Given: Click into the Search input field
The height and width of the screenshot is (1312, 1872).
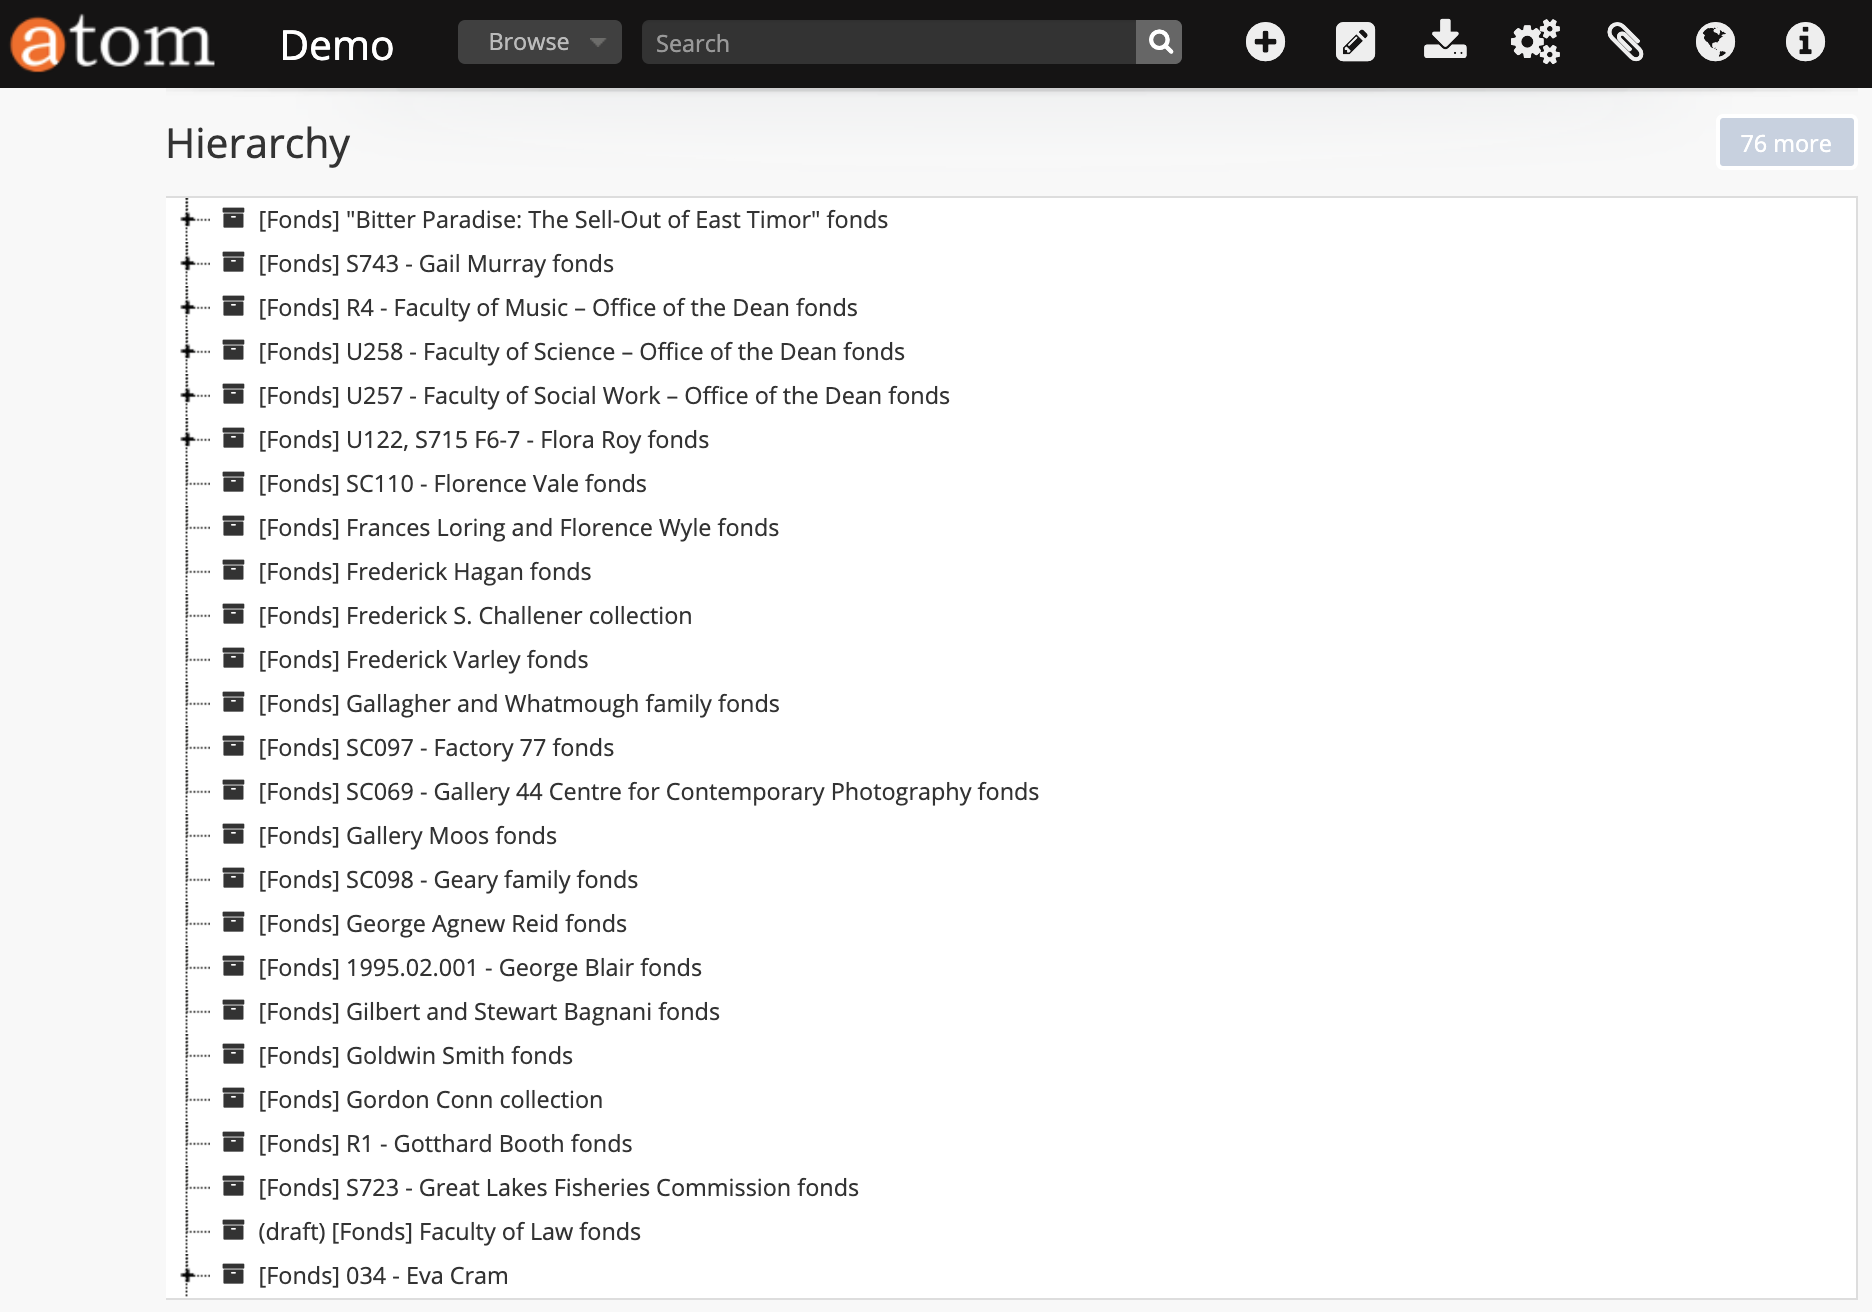Looking at the screenshot, I should tap(888, 43).
